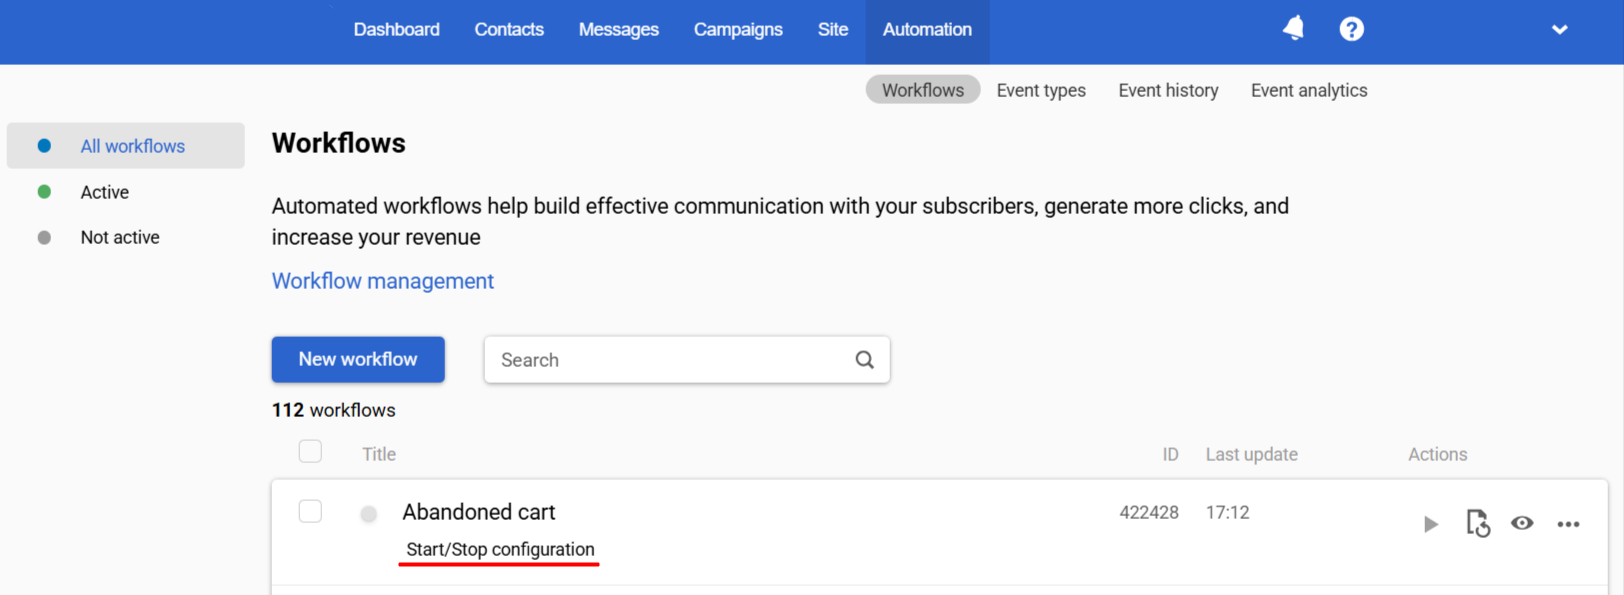Click the New workflow button

pos(358,359)
